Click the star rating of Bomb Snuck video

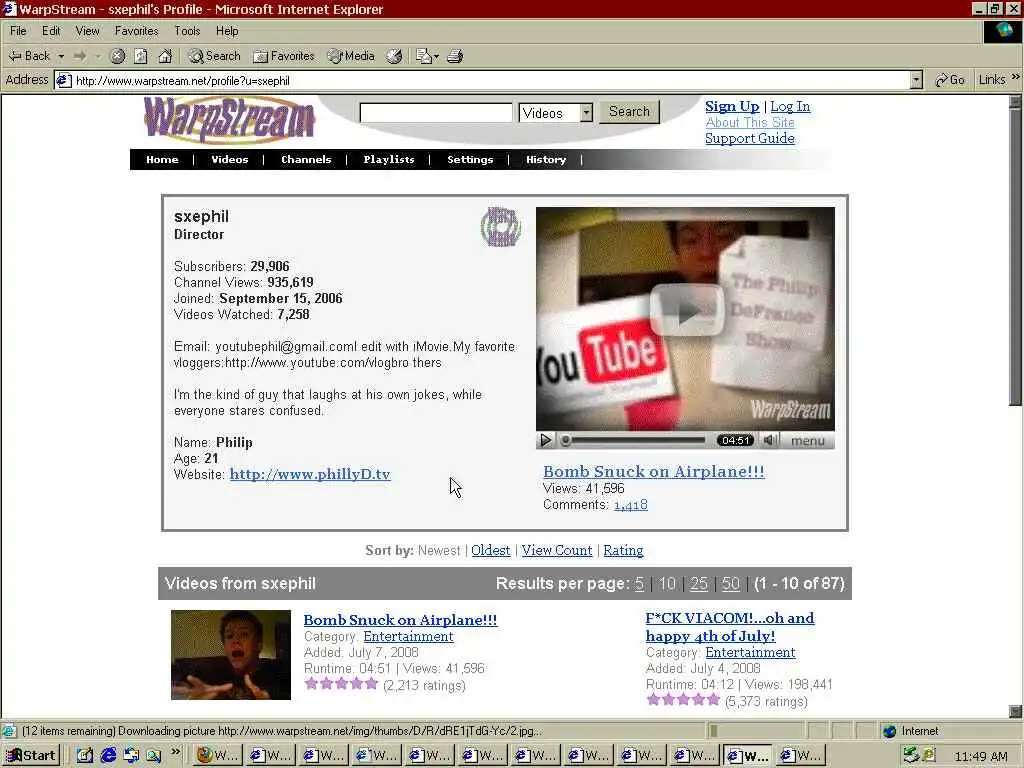pyautogui.click(x=341, y=684)
